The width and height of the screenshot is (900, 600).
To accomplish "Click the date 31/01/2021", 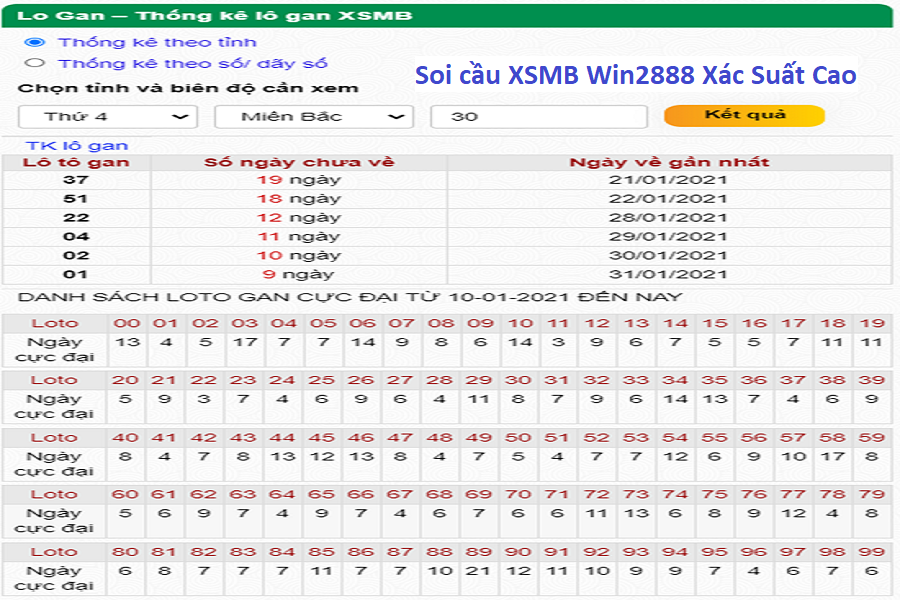I will pos(669,274).
